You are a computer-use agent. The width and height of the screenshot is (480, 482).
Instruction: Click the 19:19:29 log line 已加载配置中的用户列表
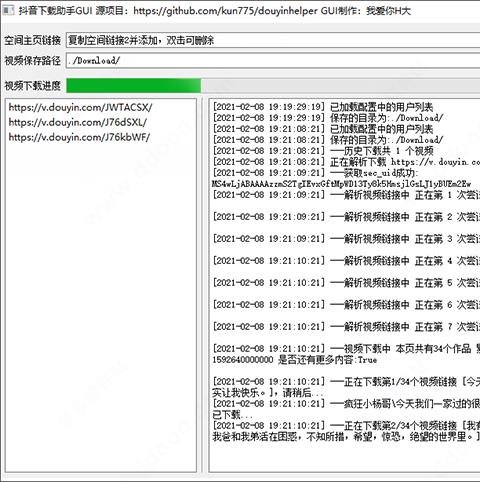(323, 107)
